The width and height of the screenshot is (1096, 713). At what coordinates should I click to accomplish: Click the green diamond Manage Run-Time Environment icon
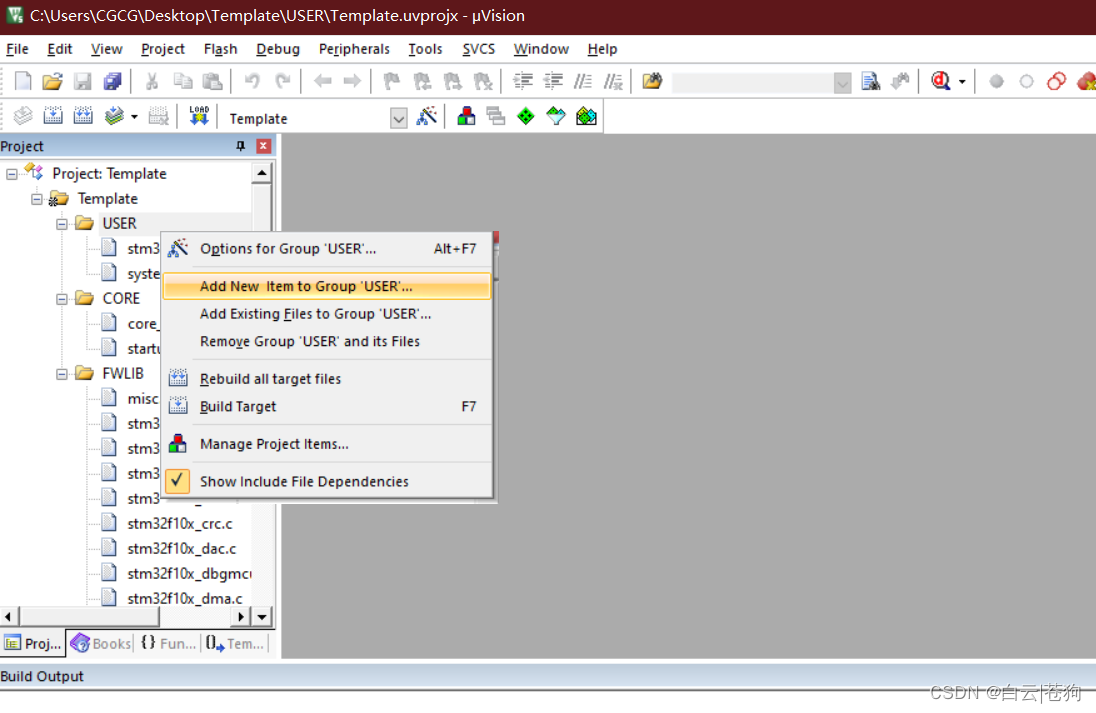click(x=526, y=116)
